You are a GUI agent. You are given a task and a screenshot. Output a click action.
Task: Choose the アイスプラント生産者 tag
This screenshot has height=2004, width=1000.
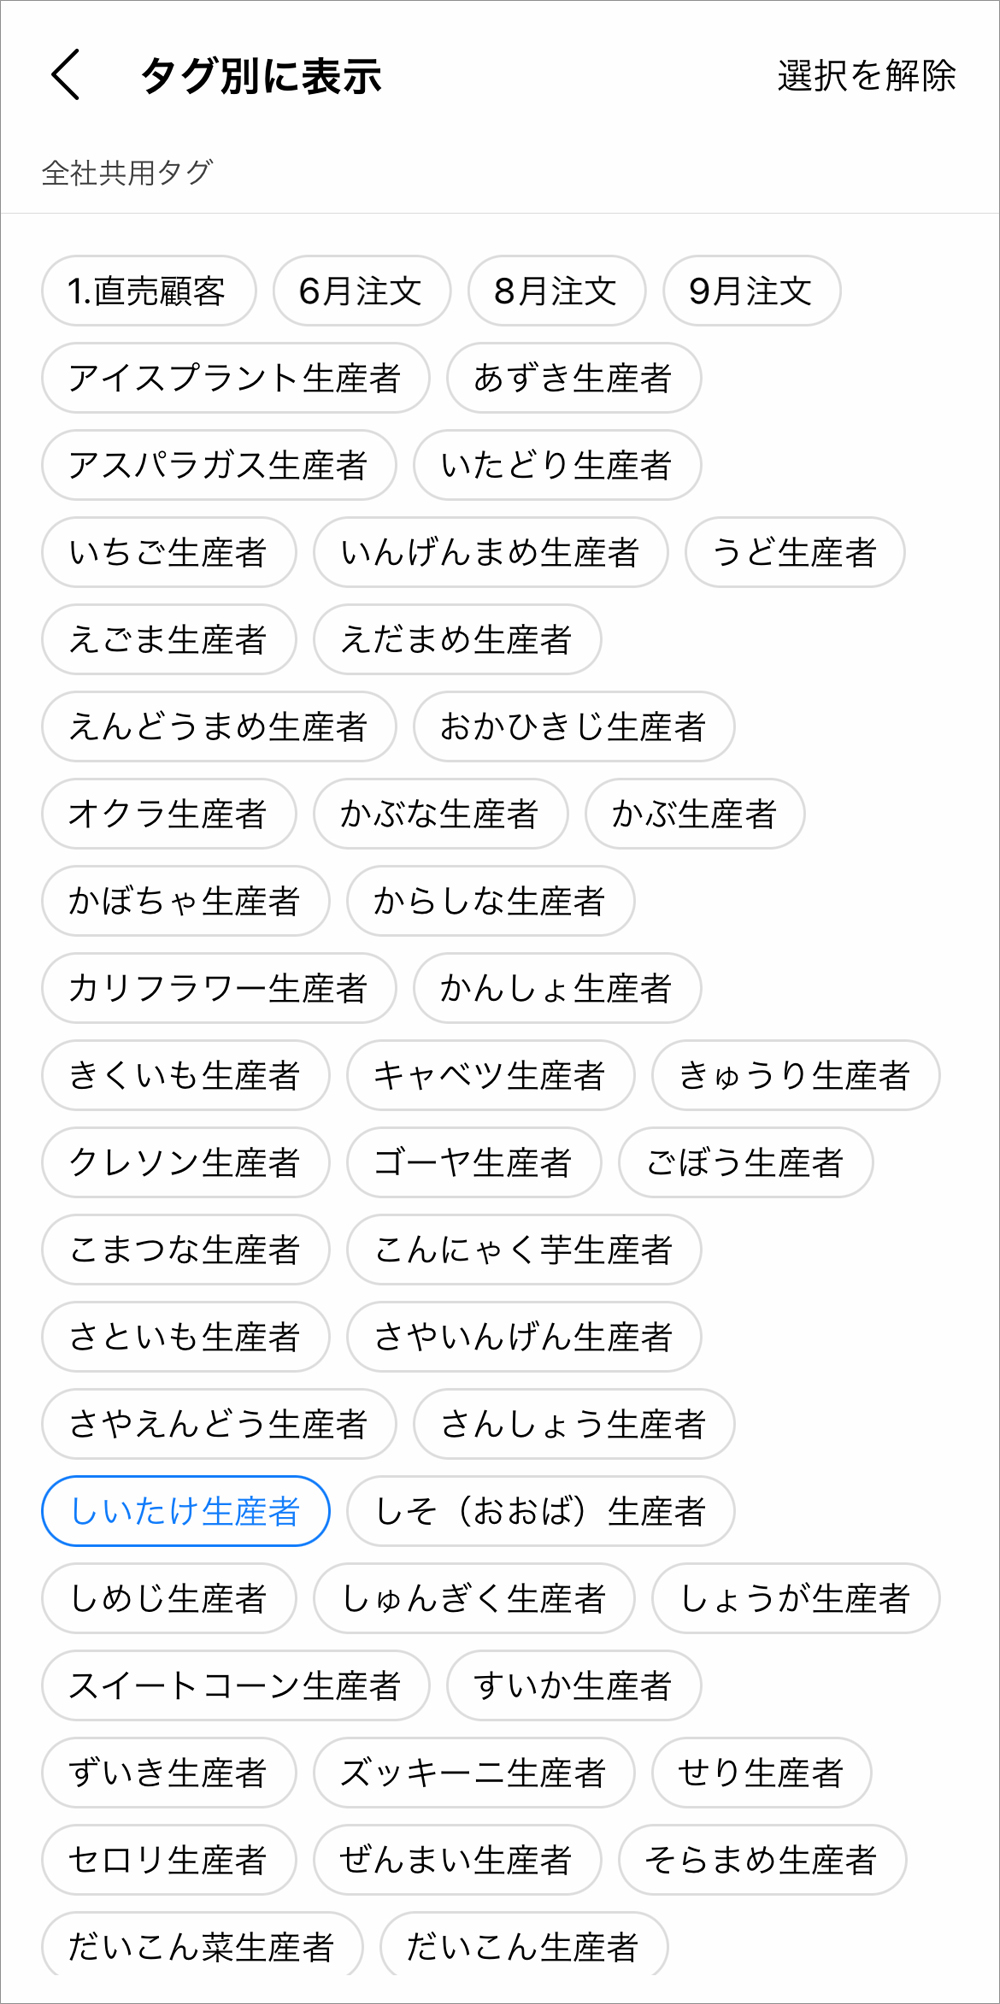(x=235, y=378)
